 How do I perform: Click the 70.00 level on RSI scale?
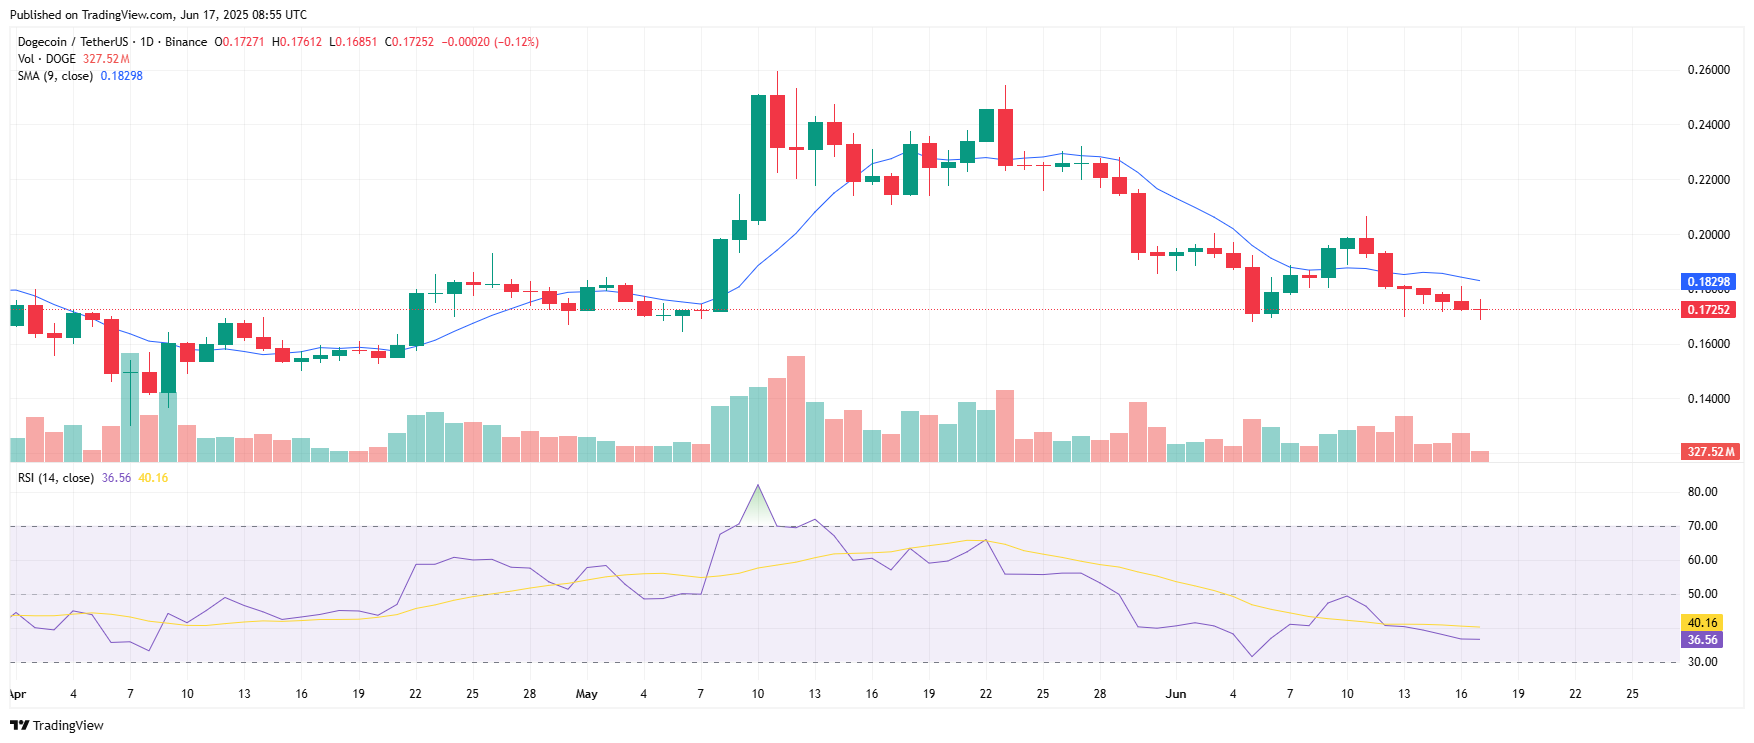[x=1702, y=526]
